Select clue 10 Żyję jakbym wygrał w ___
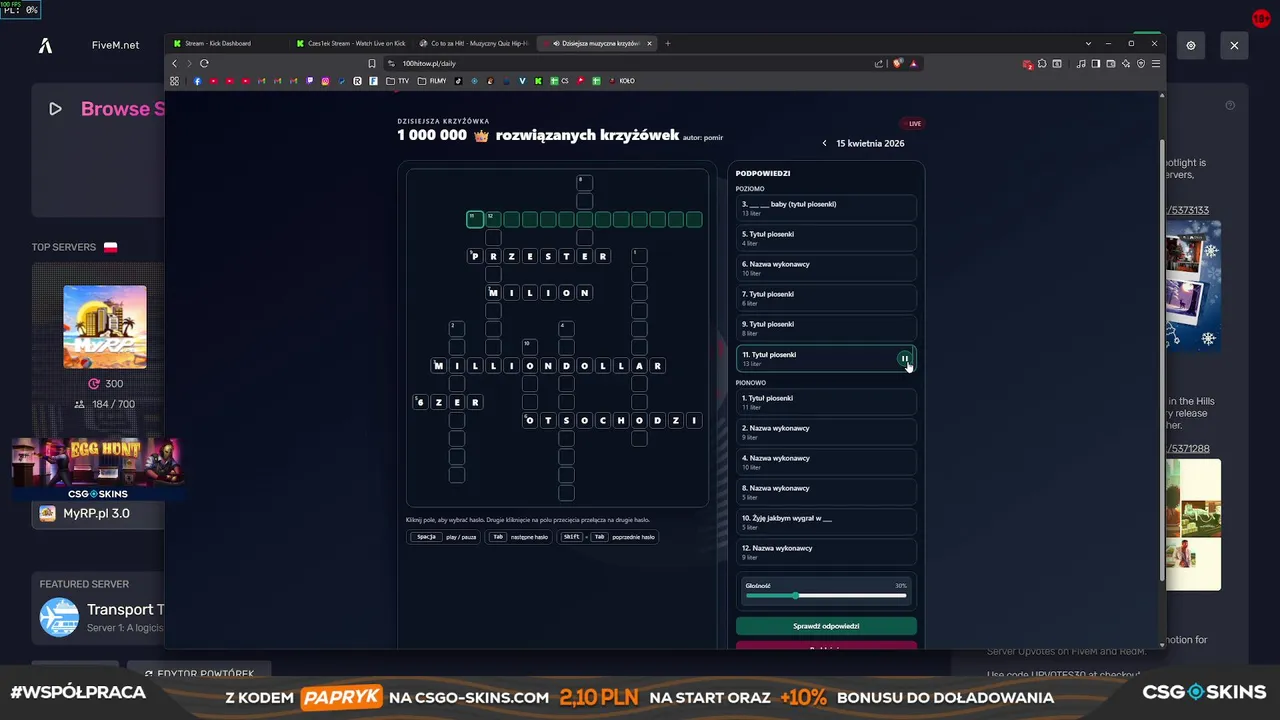Viewport: 1280px width, 720px height. (x=826, y=522)
